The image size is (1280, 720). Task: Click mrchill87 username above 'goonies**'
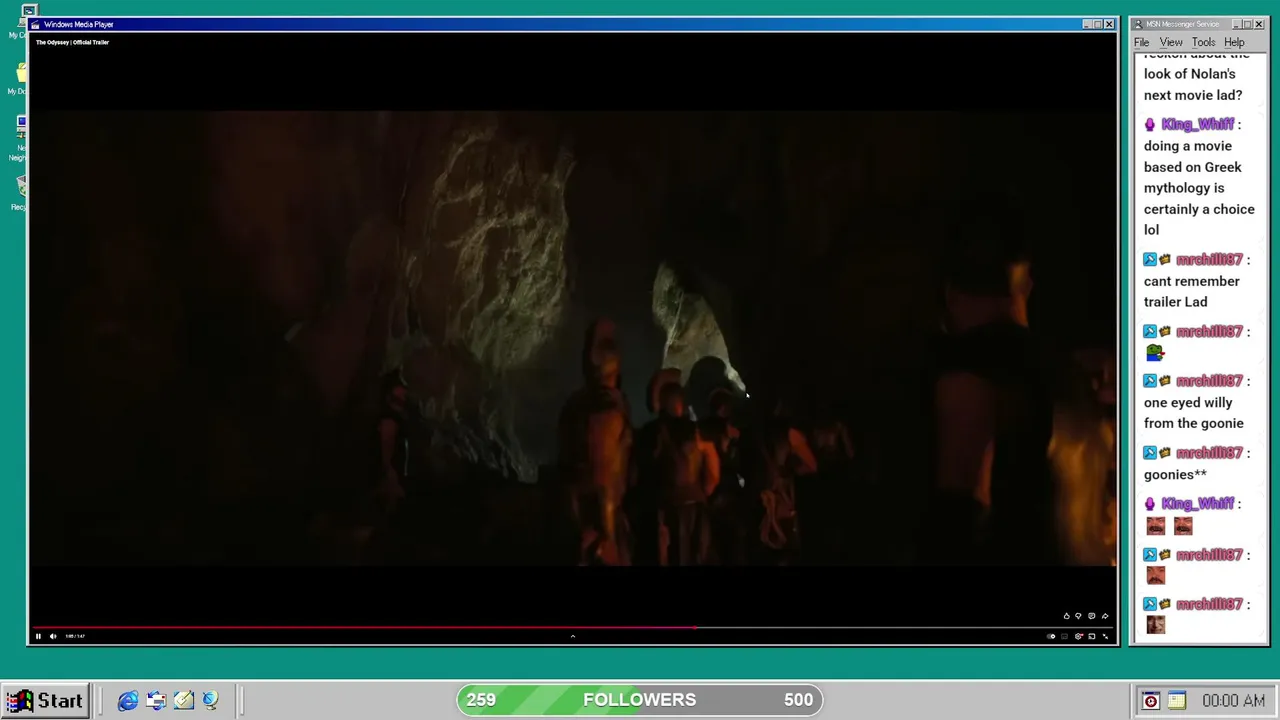coord(1209,453)
